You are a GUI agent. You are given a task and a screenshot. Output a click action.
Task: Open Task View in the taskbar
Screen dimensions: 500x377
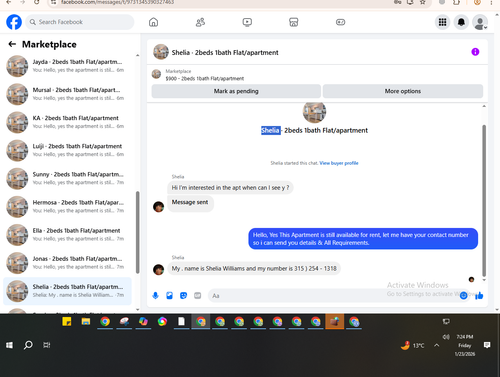pyautogui.click(x=47, y=345)
